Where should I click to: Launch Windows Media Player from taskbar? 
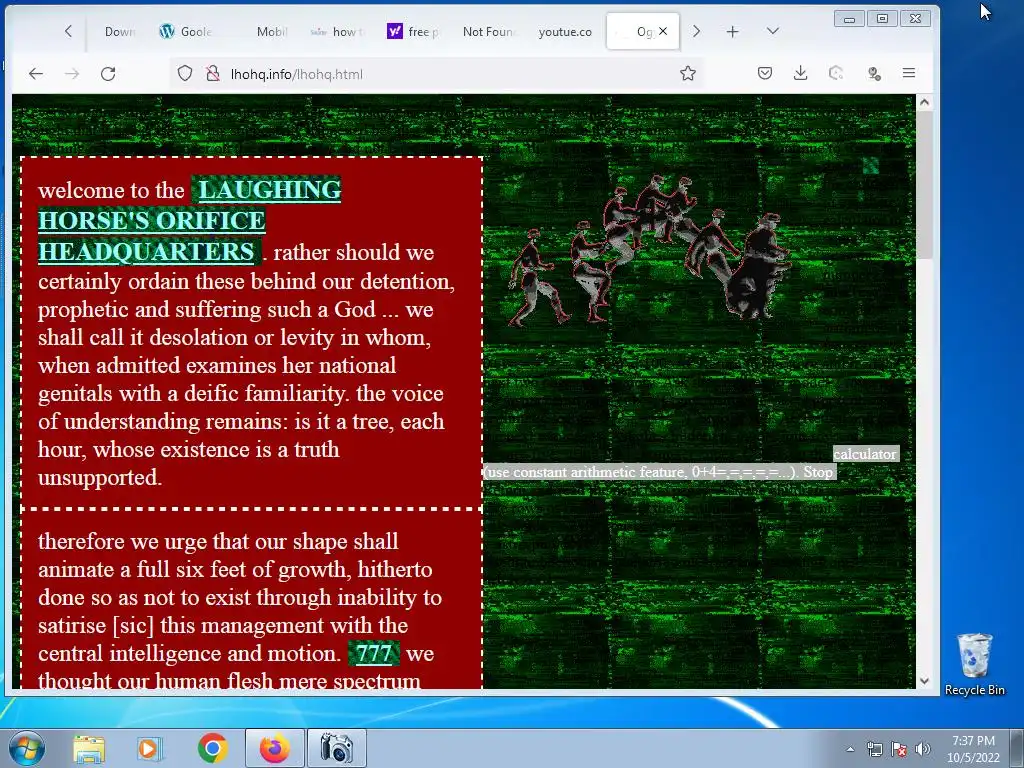149,748
